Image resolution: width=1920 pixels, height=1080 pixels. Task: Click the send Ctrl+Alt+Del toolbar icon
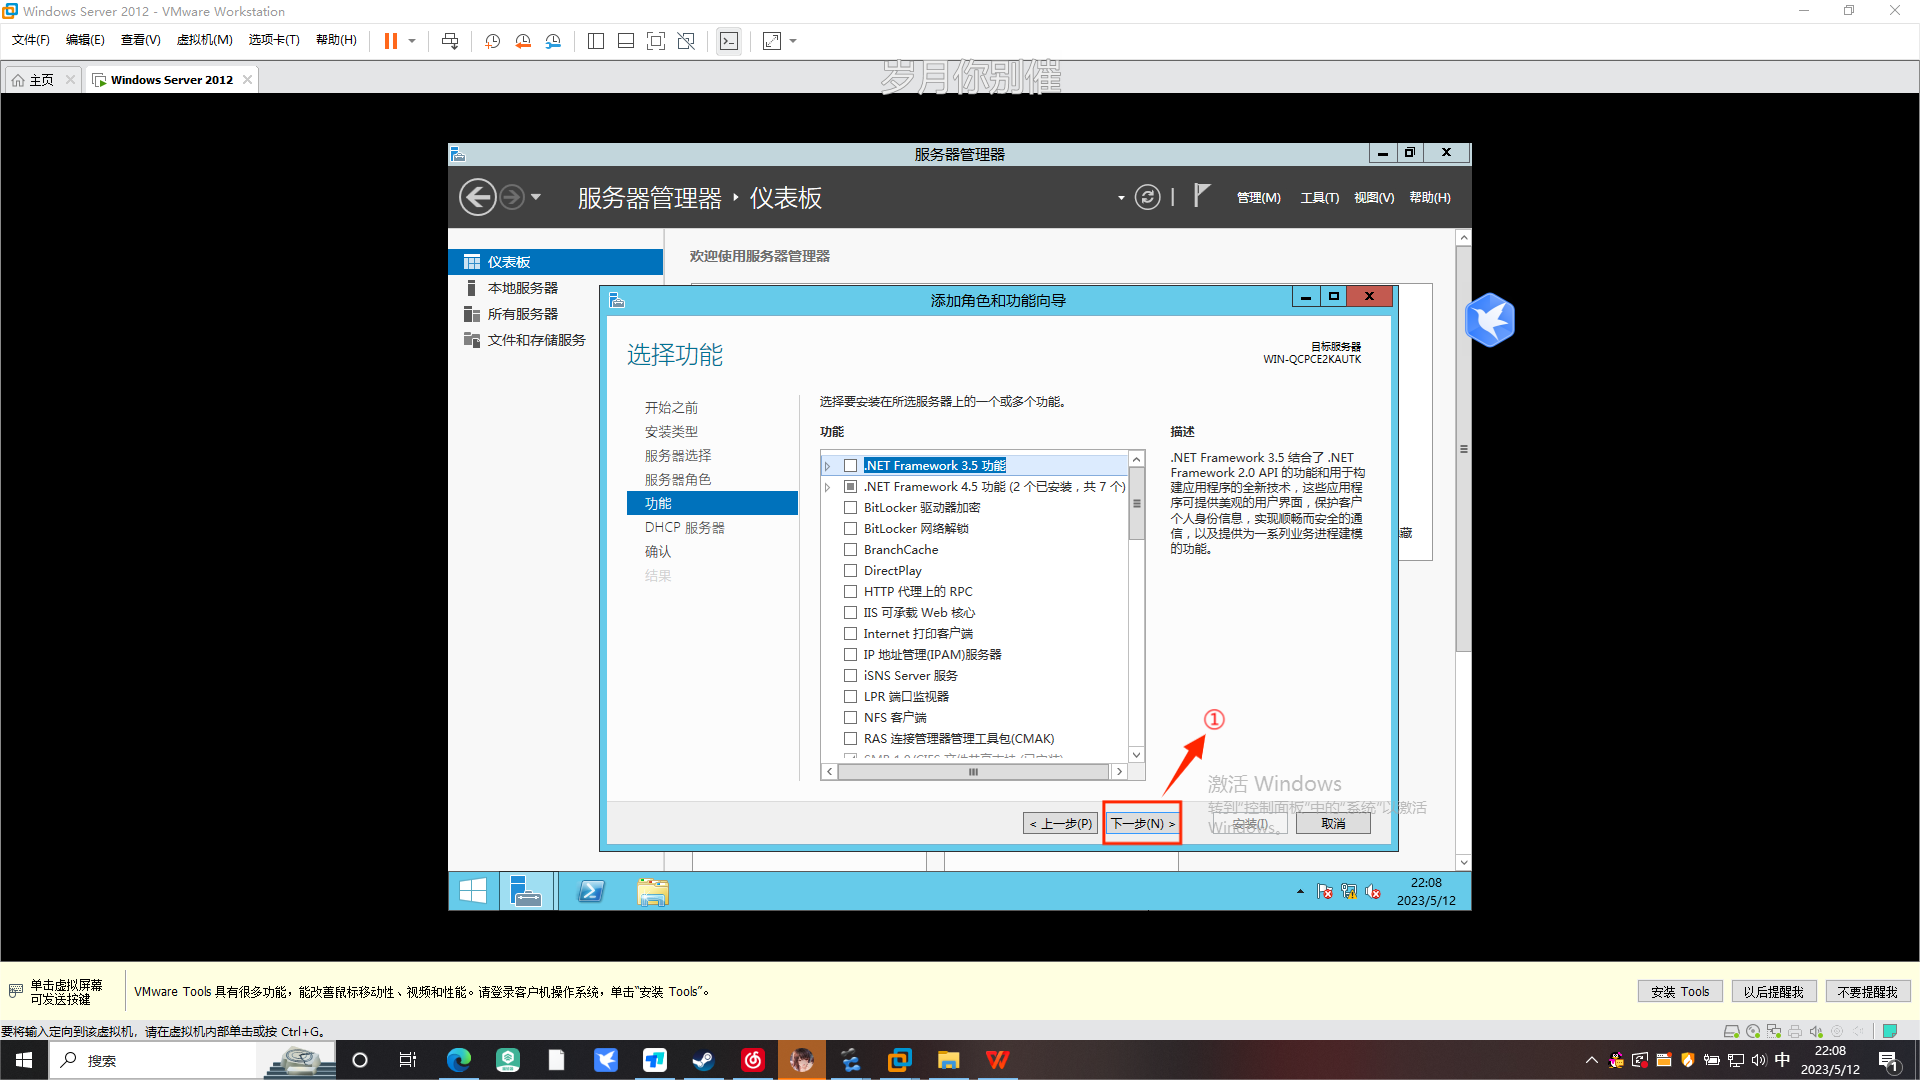[450, 41]
